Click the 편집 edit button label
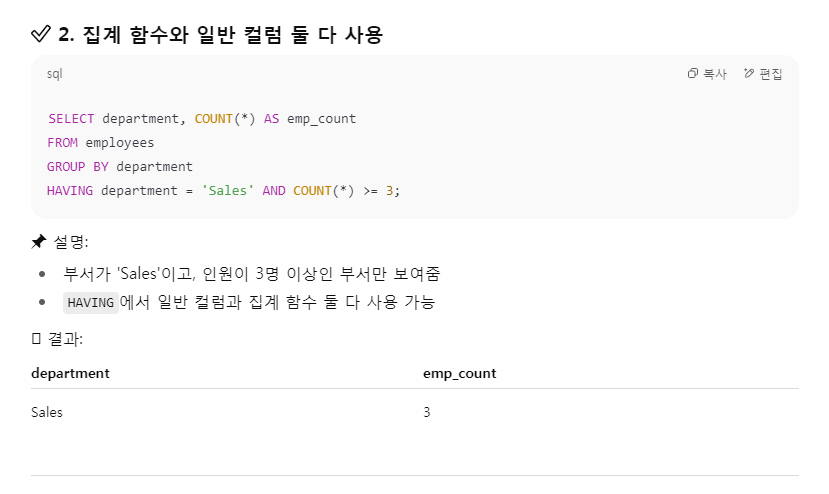This screenshot has width=829, height=494. click(771, 74)
